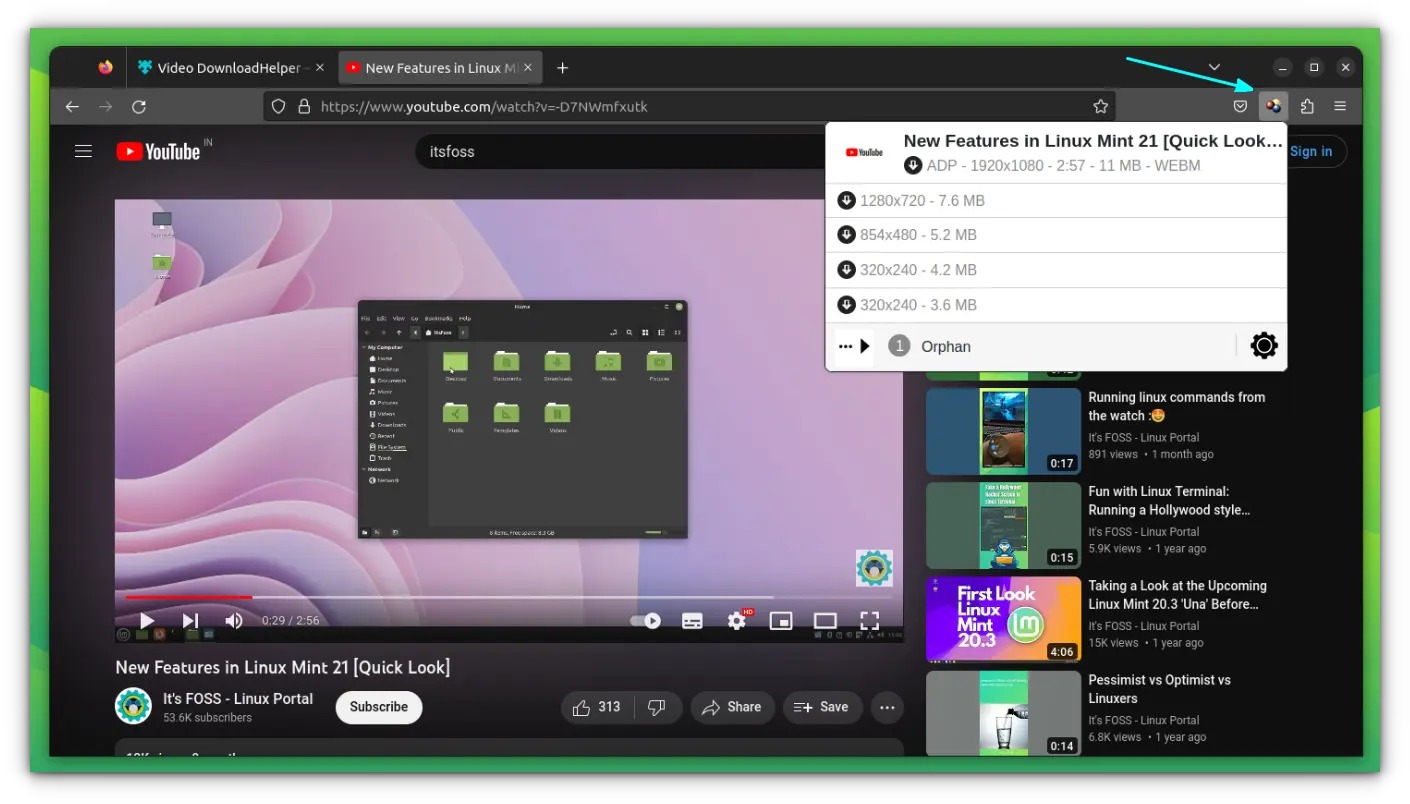Image resolution: width=1410 pixels, height=804 pixels.
Task: Switch to Video DownloadHelper tab
Action: click(x=231, y=68)
